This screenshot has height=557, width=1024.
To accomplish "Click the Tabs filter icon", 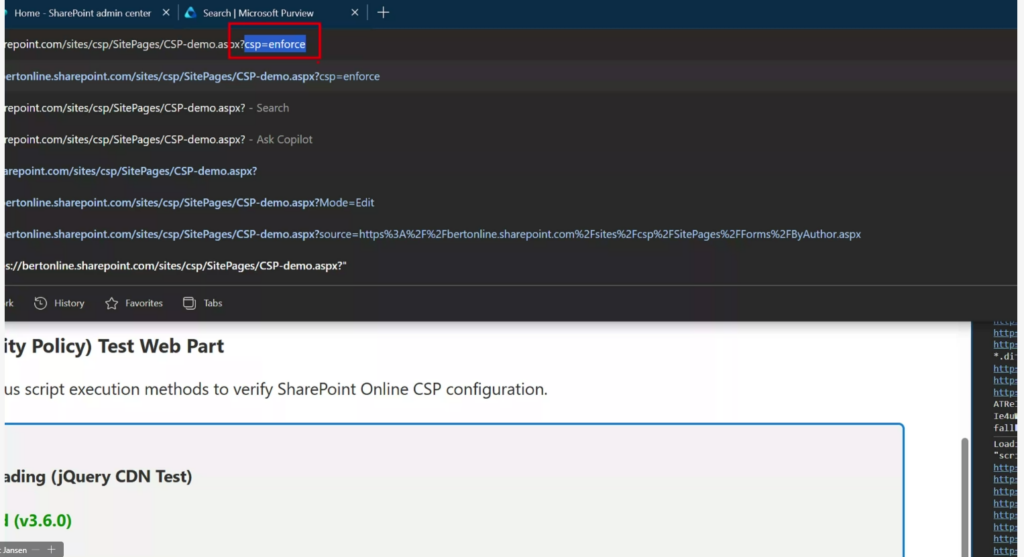I will (189, 303).
